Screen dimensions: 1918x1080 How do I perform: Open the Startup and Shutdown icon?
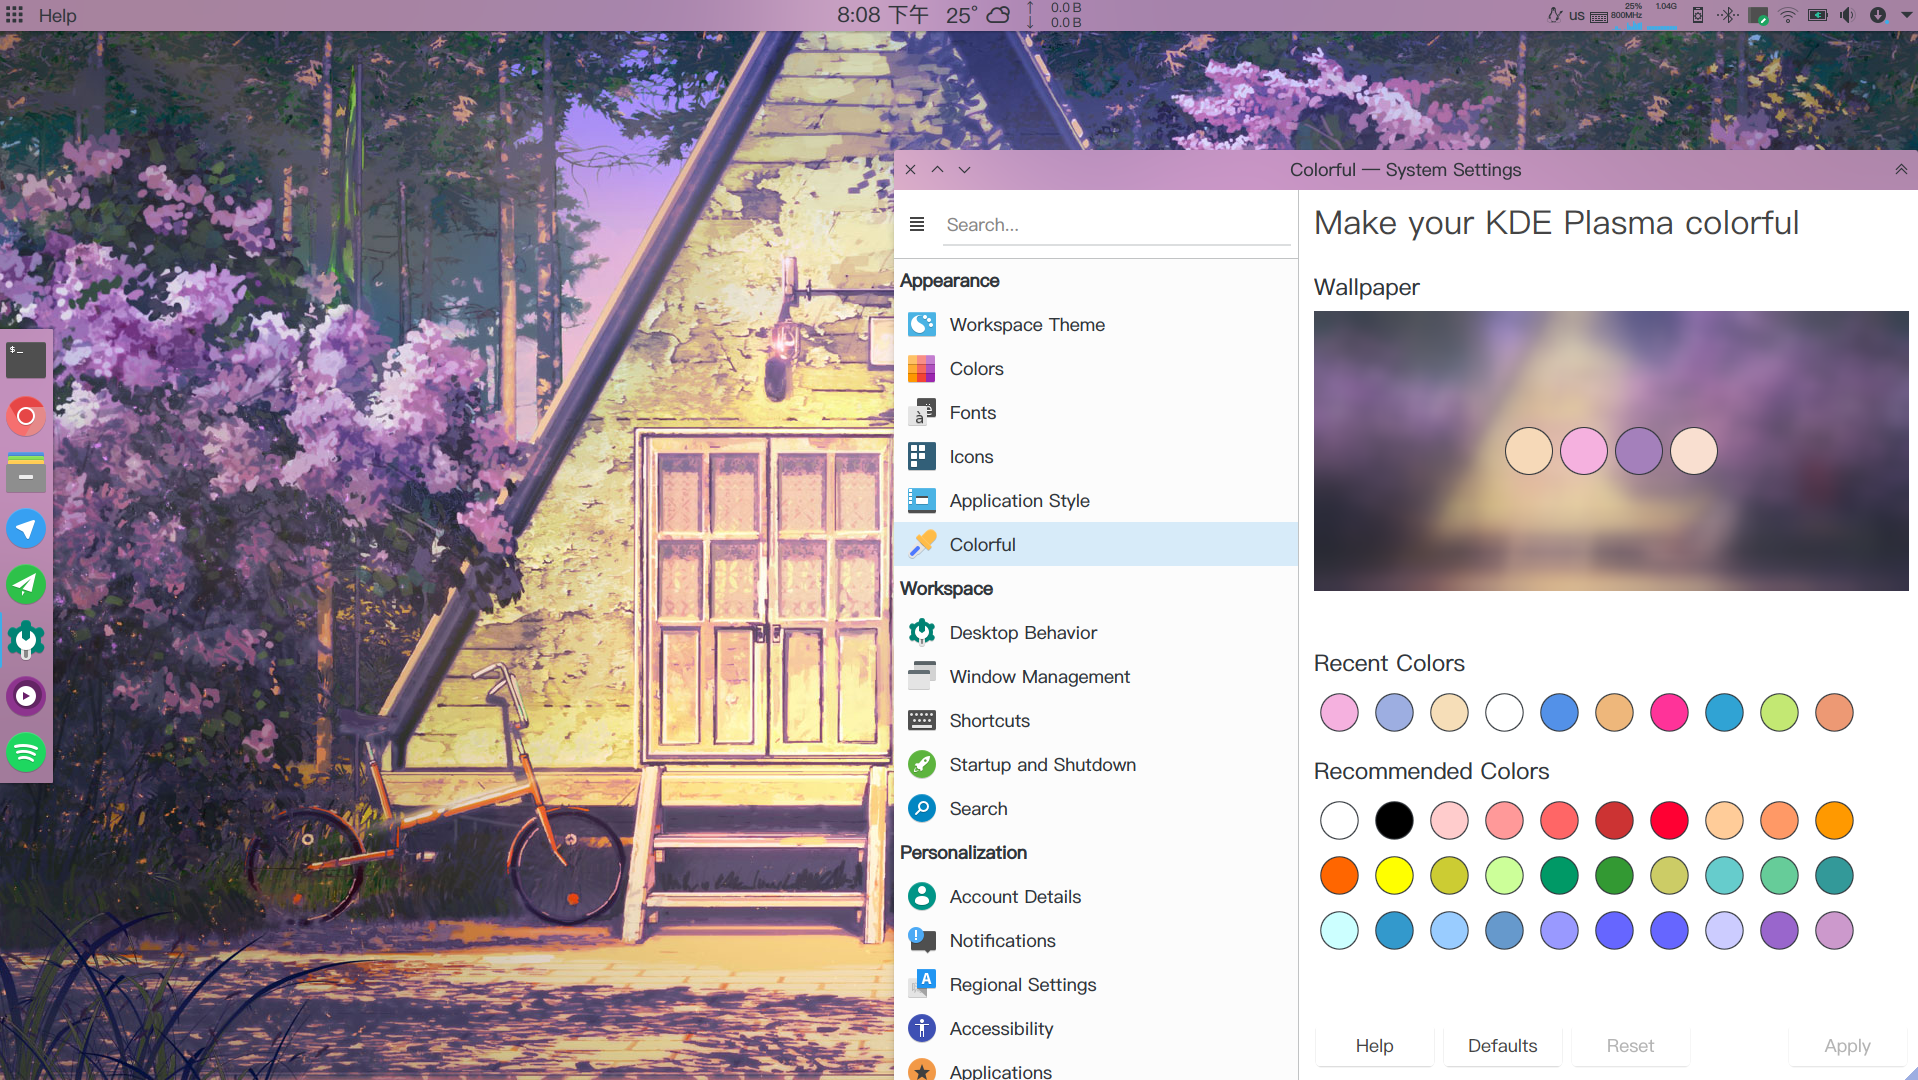coord(921,765)
